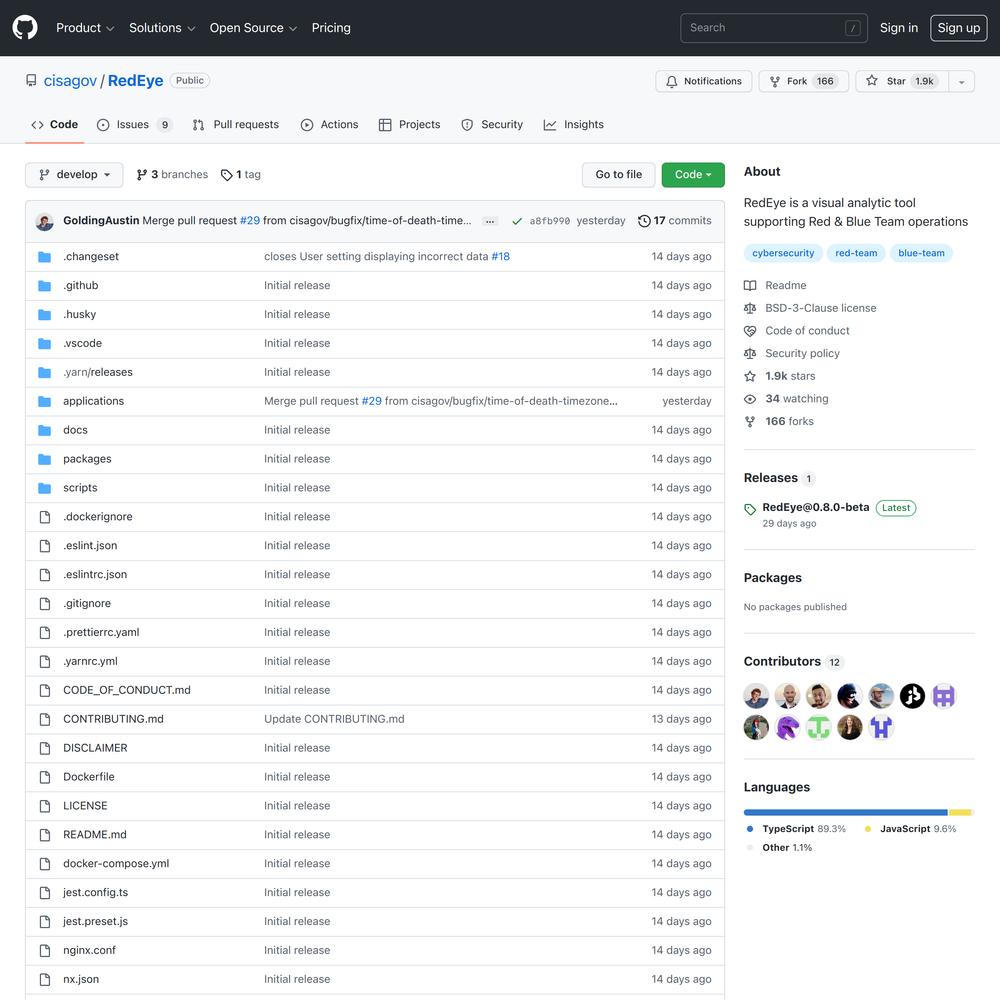Click the commit history clock icon

point(644,221)
